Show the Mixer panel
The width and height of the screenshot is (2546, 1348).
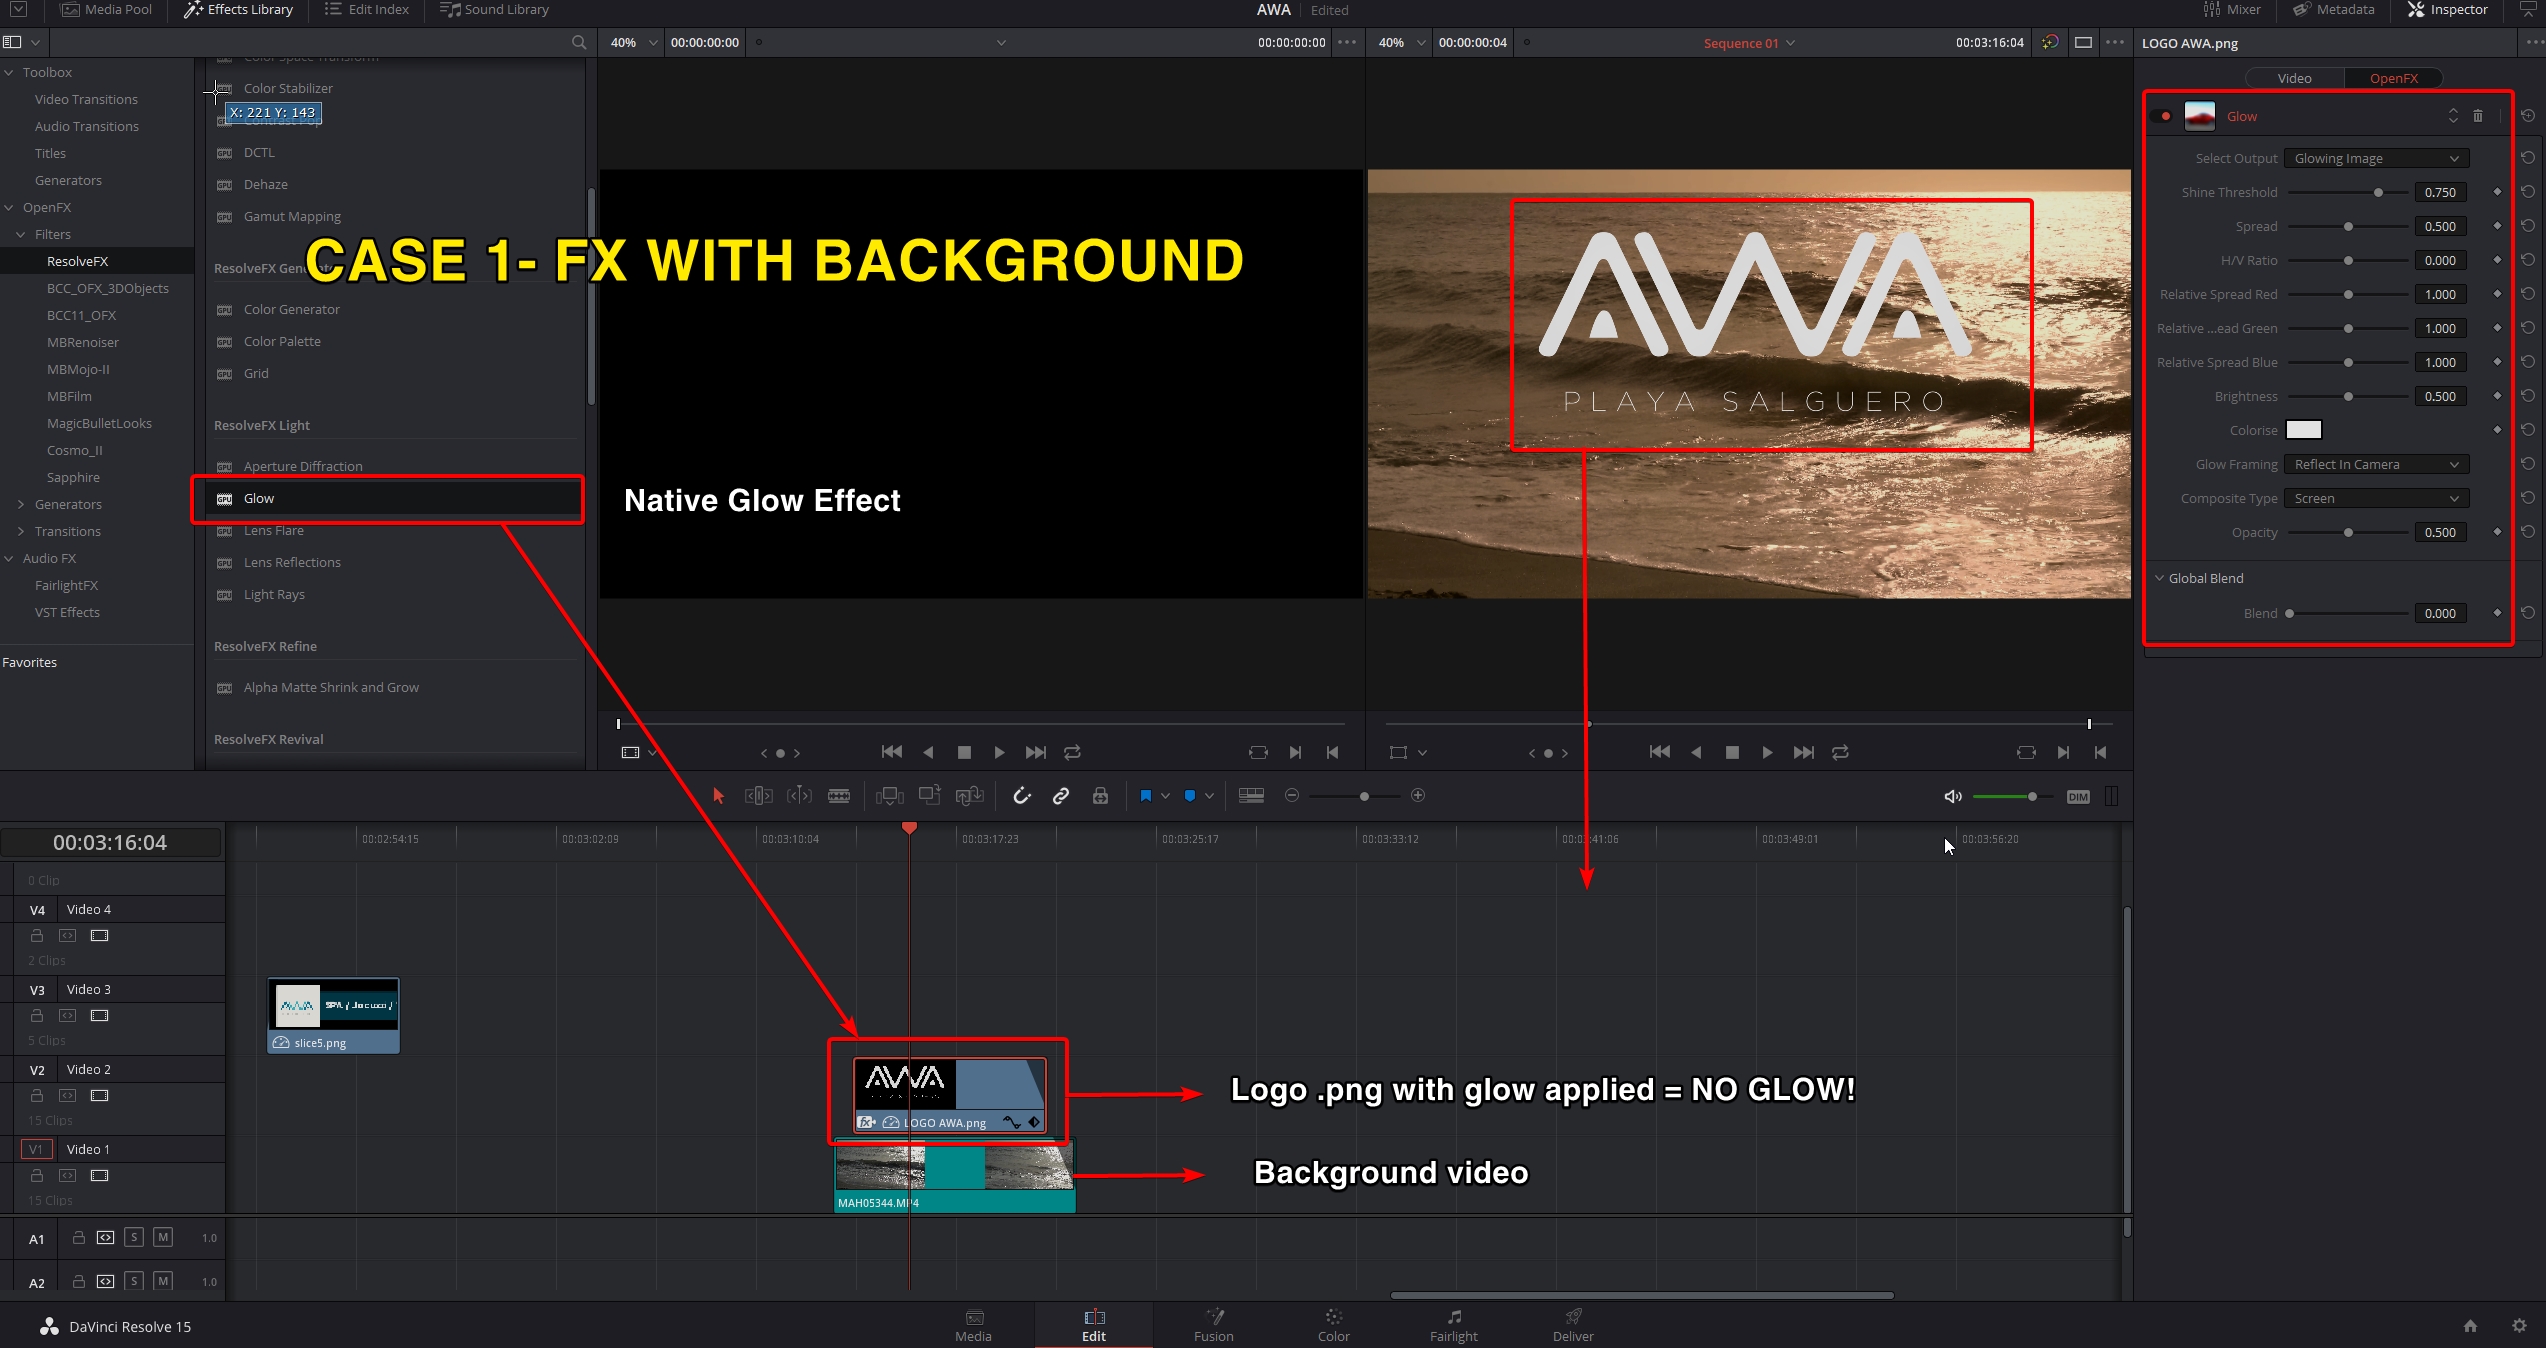pos(2232,10)
